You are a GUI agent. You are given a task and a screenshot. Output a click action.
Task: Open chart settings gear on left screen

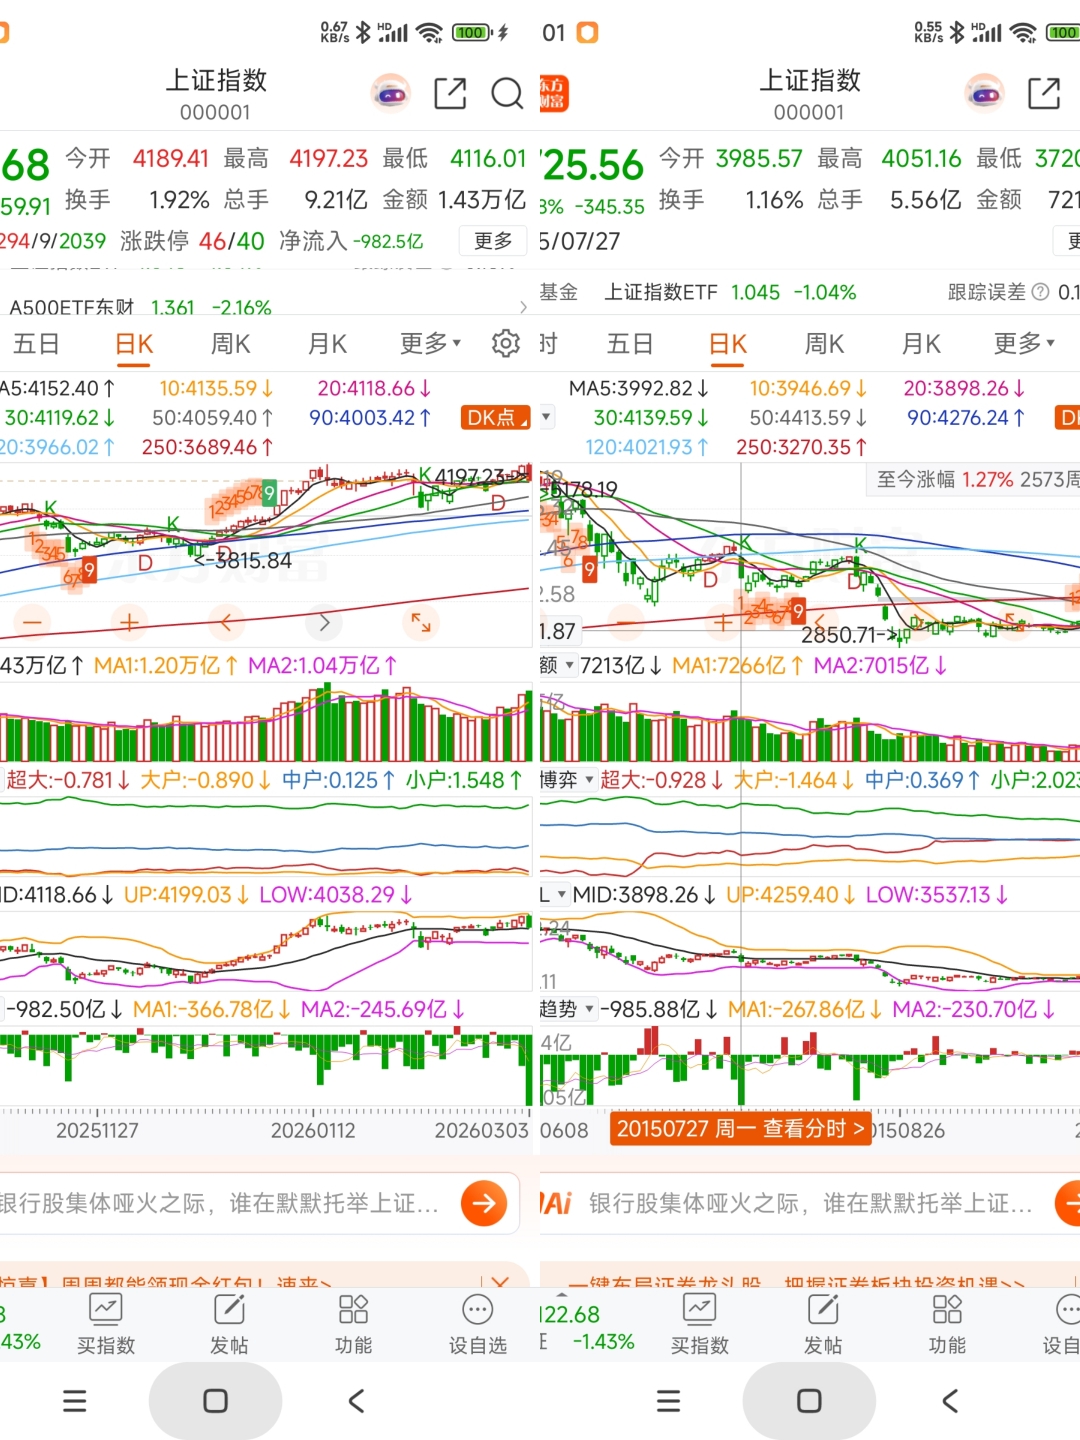pos(506,343)
